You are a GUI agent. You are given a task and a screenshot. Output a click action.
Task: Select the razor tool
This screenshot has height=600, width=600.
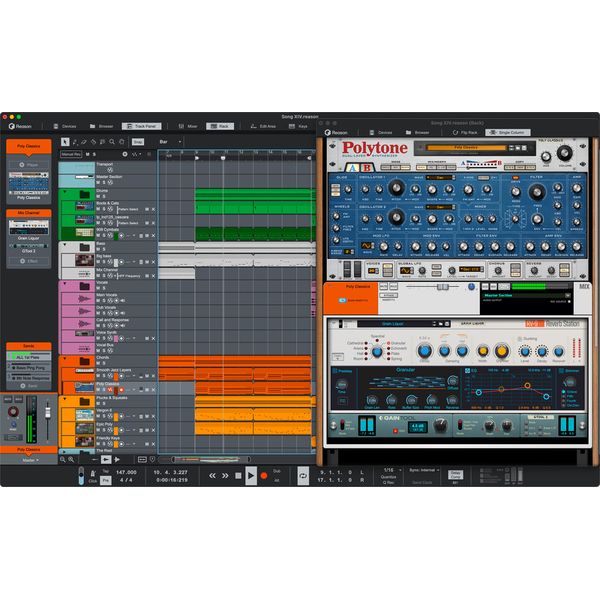(x=93, y=142)
